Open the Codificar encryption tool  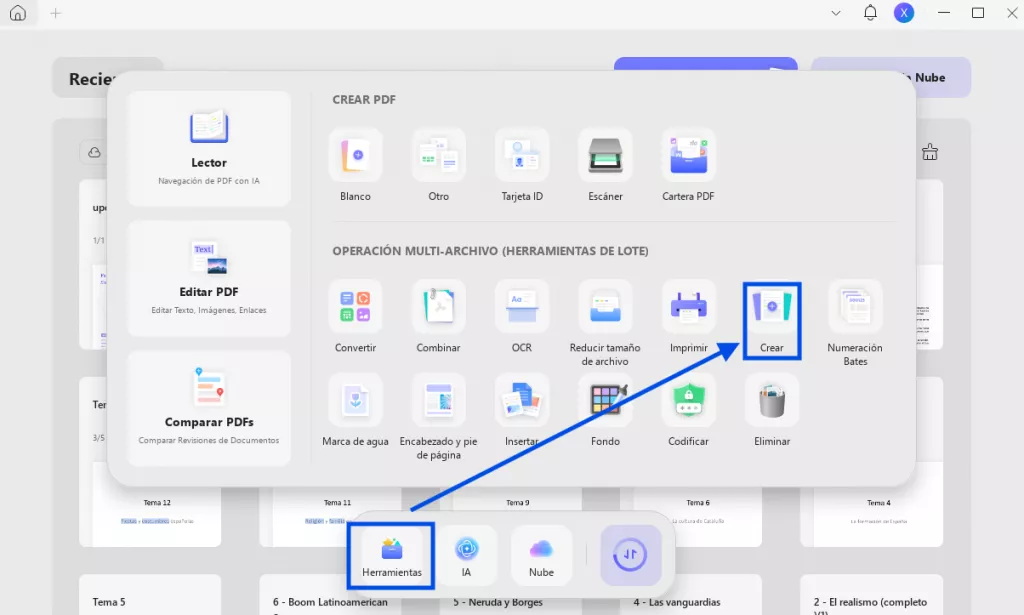click(688, 411)
